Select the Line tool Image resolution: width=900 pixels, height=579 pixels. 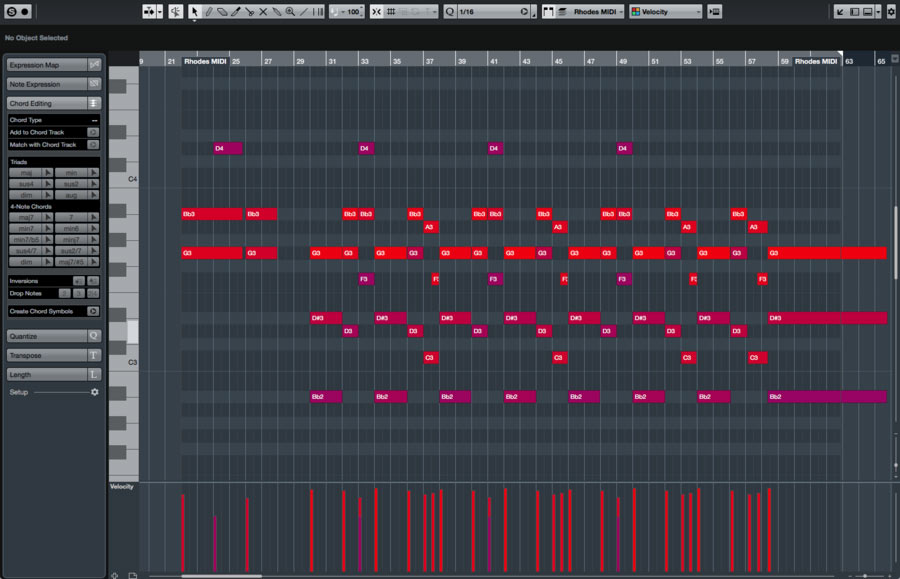304,11
